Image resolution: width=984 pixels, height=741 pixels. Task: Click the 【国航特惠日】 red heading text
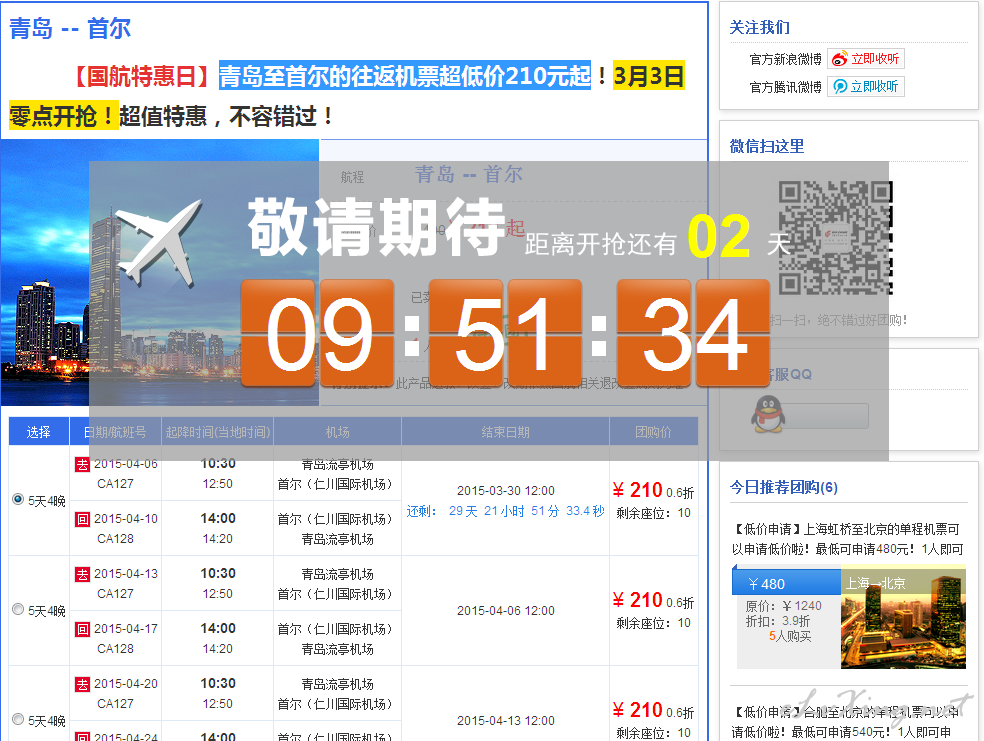tap(141, 76)
